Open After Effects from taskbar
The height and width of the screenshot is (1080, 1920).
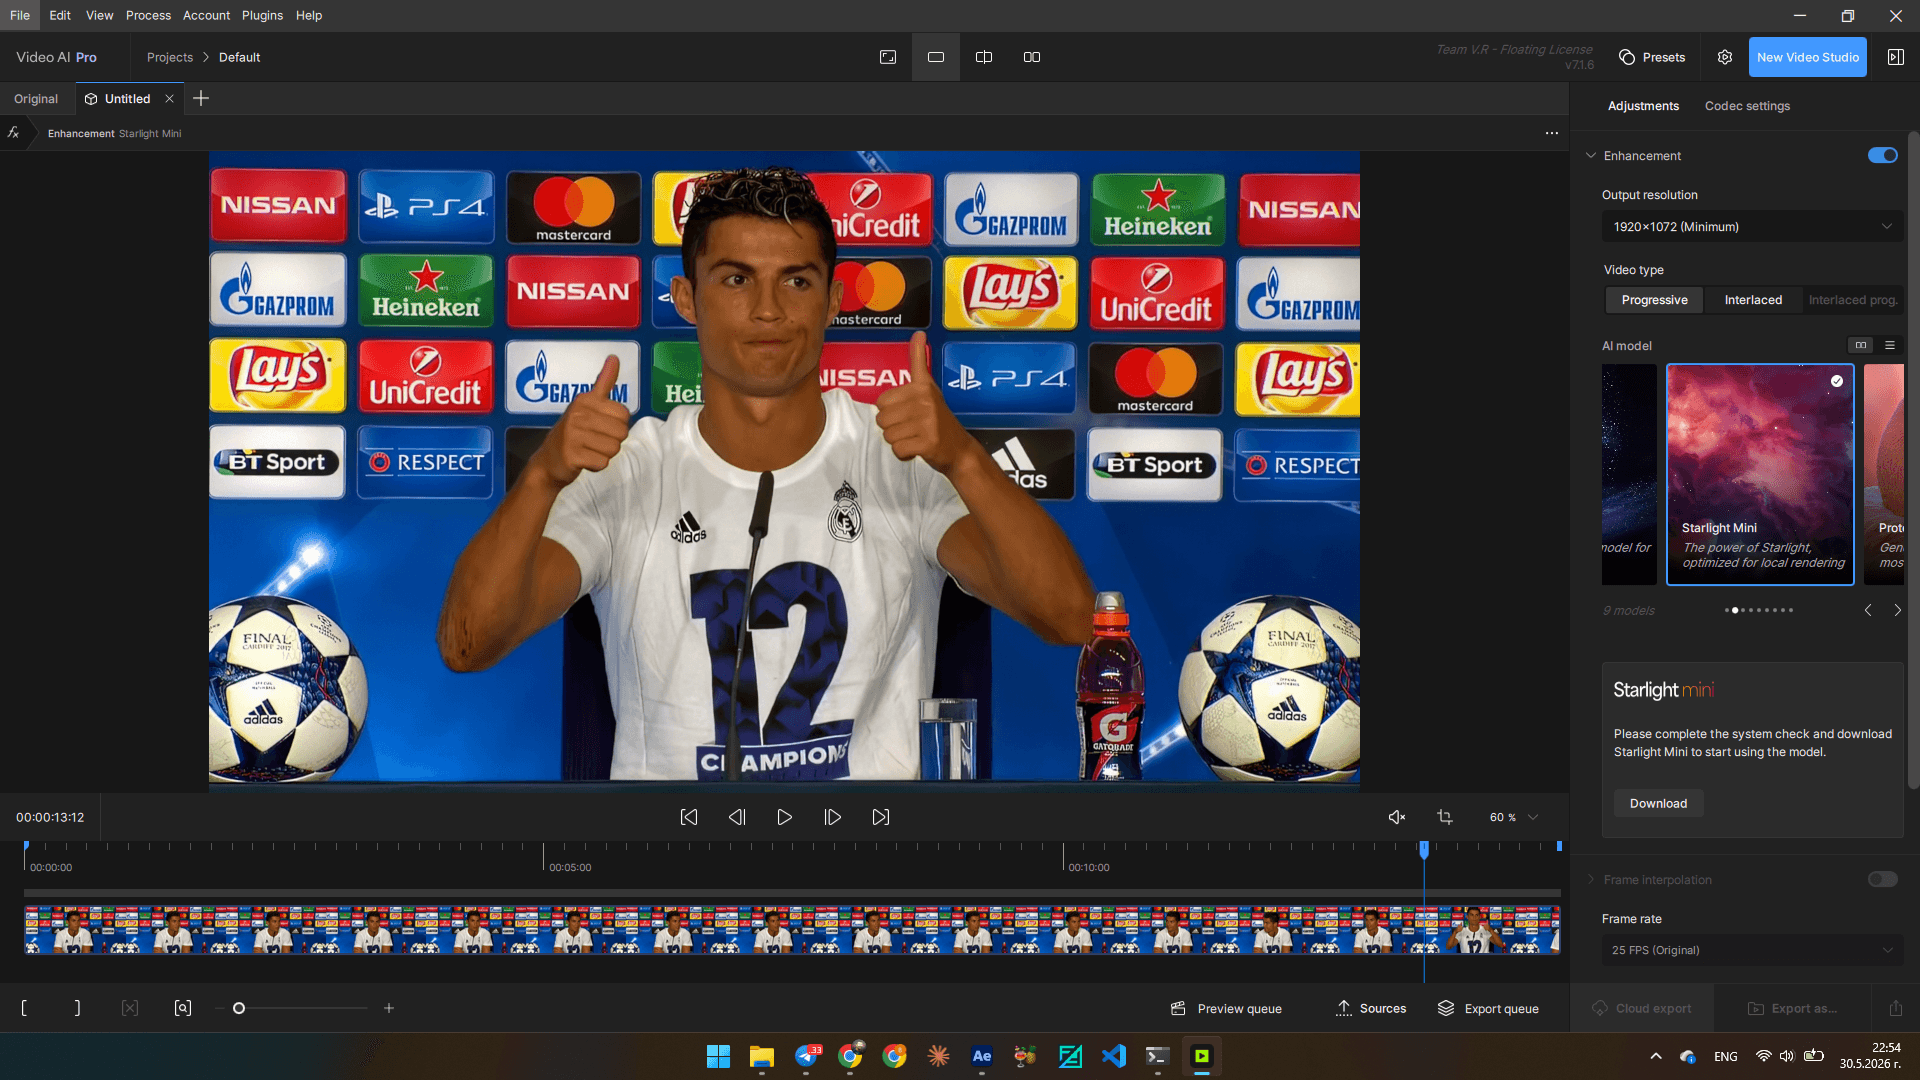click(x=982, y=1056)
